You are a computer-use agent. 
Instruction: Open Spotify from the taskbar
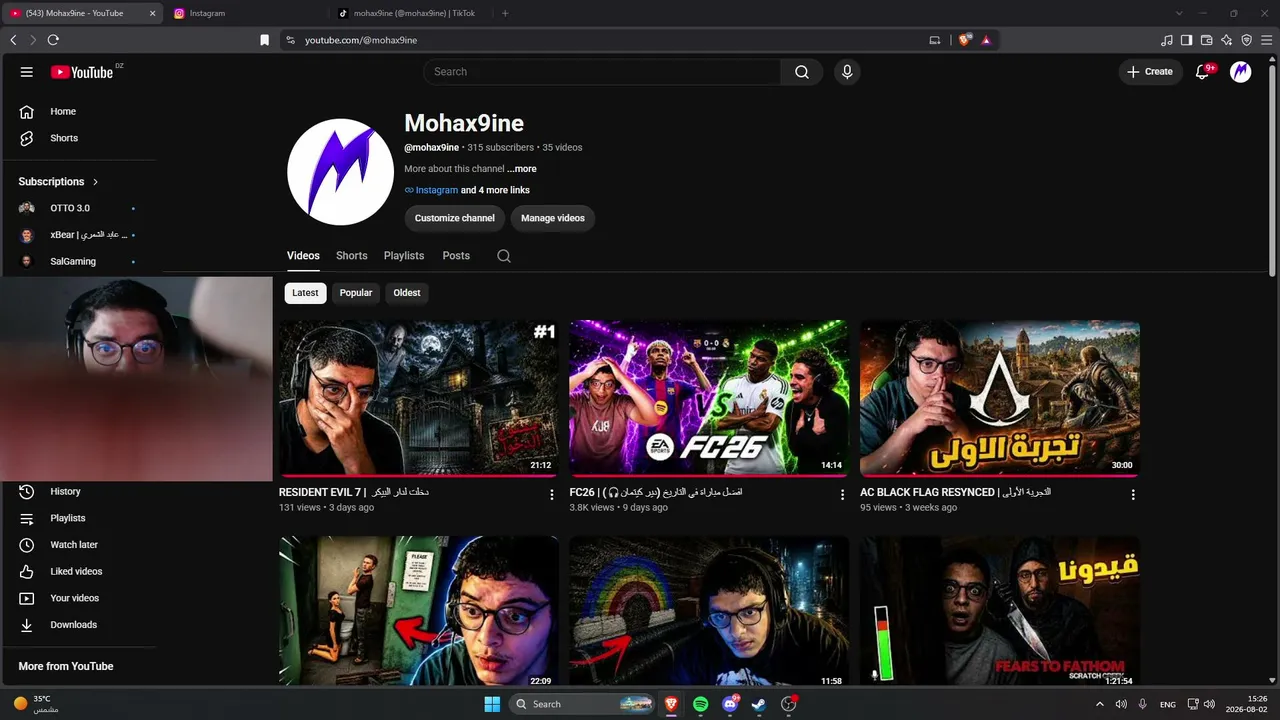point(701,704)
